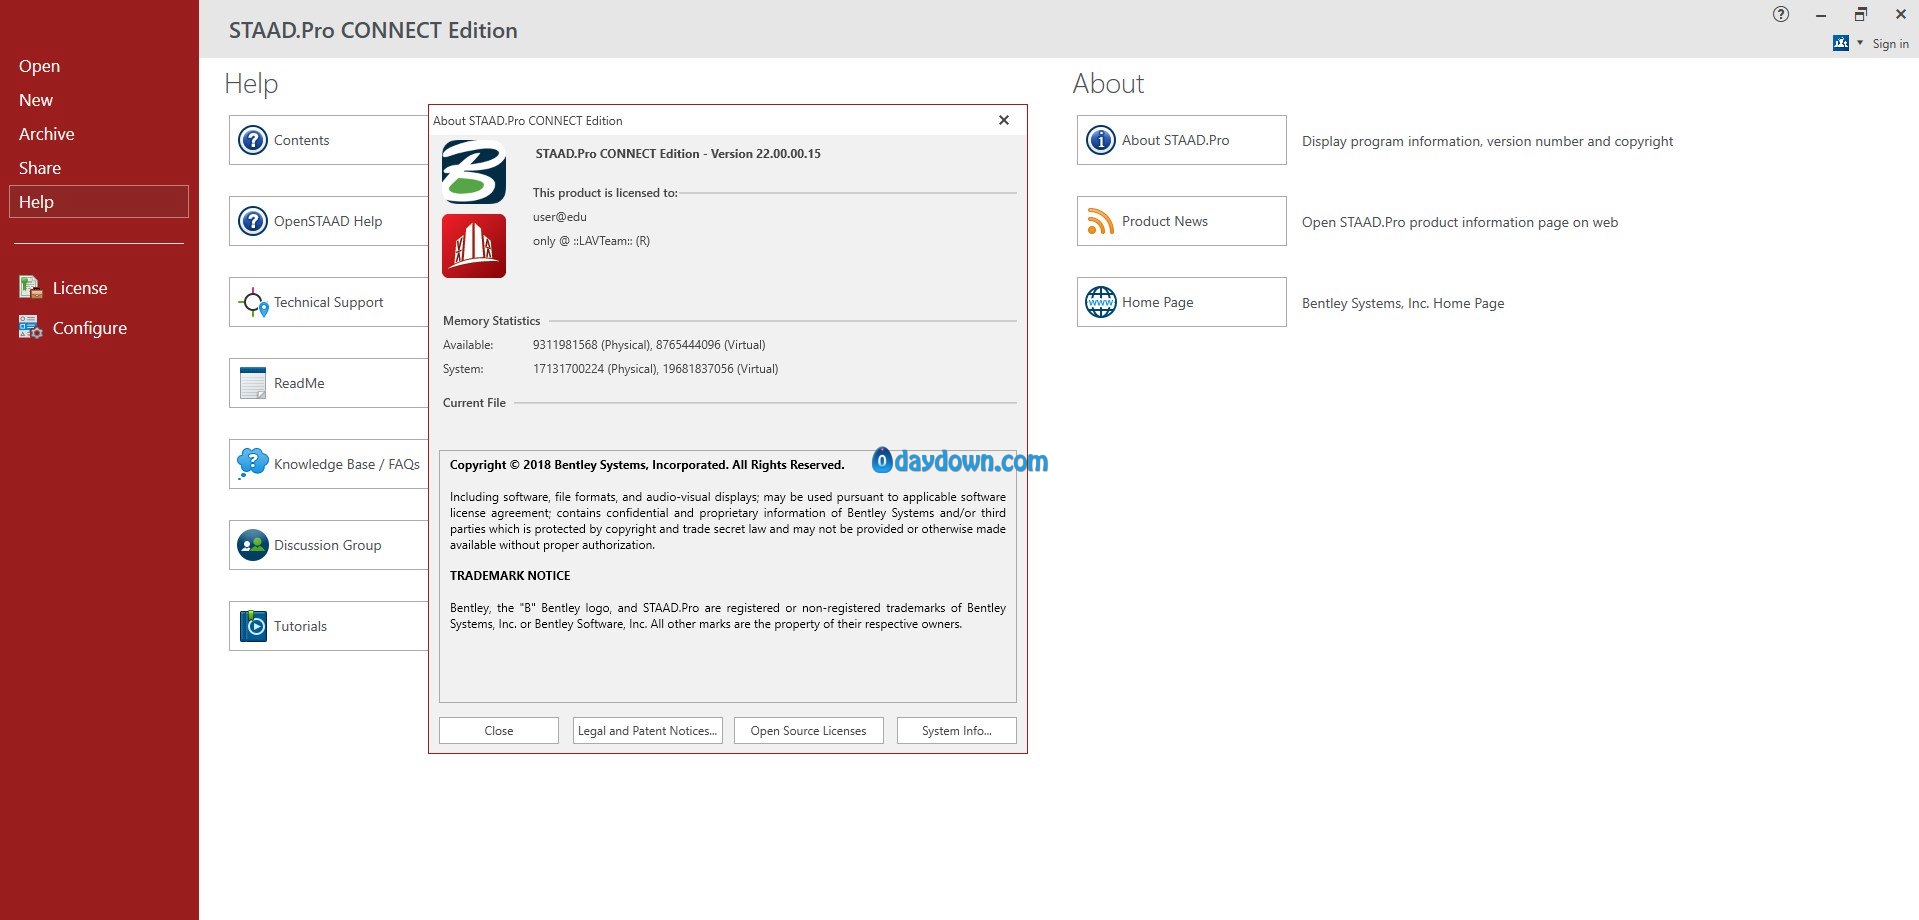The height and width of the screenshot is (920, 1919).
Task: Open the License sidebar entry
Action: coord(80,288)
